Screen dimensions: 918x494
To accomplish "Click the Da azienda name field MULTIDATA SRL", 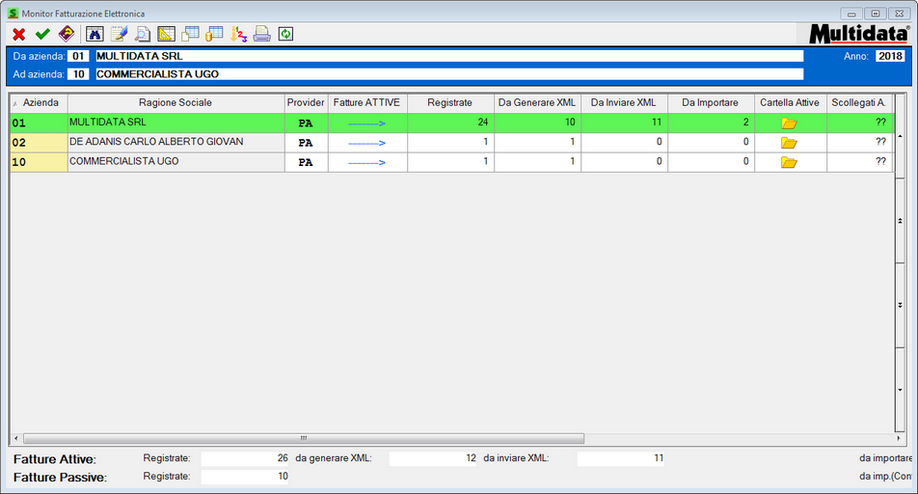I will pyautogui.click(x=449, y=56).
